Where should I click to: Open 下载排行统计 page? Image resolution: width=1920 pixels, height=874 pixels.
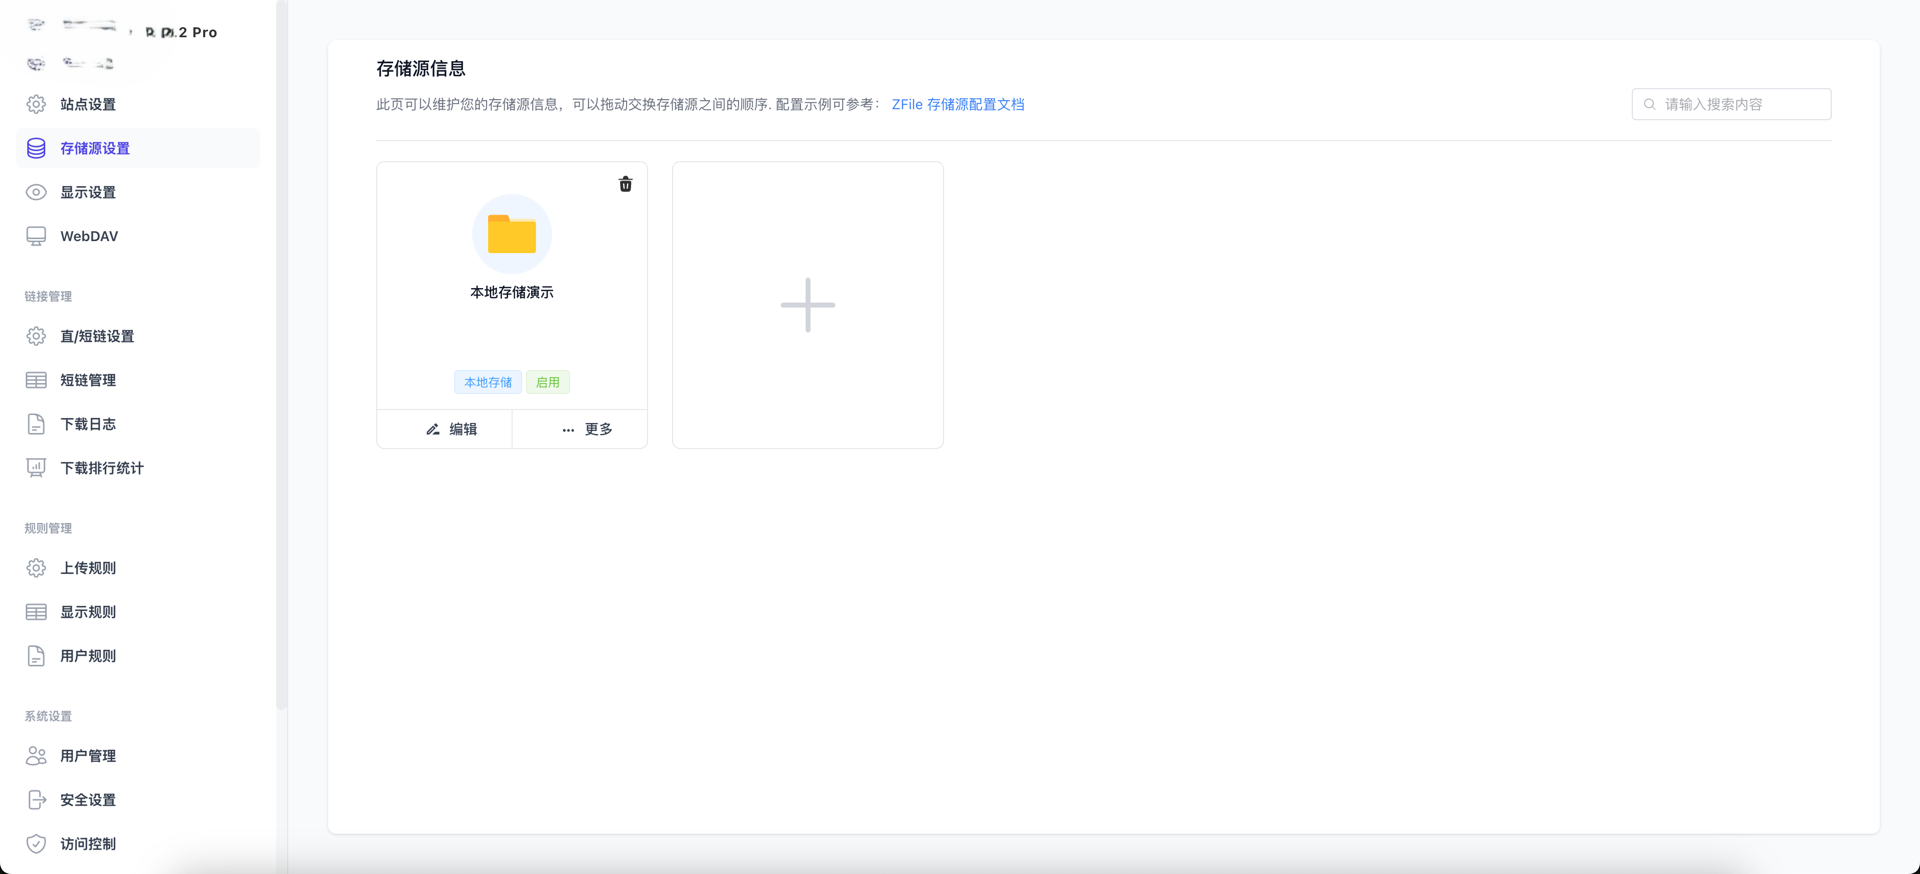tap(138, 468)
